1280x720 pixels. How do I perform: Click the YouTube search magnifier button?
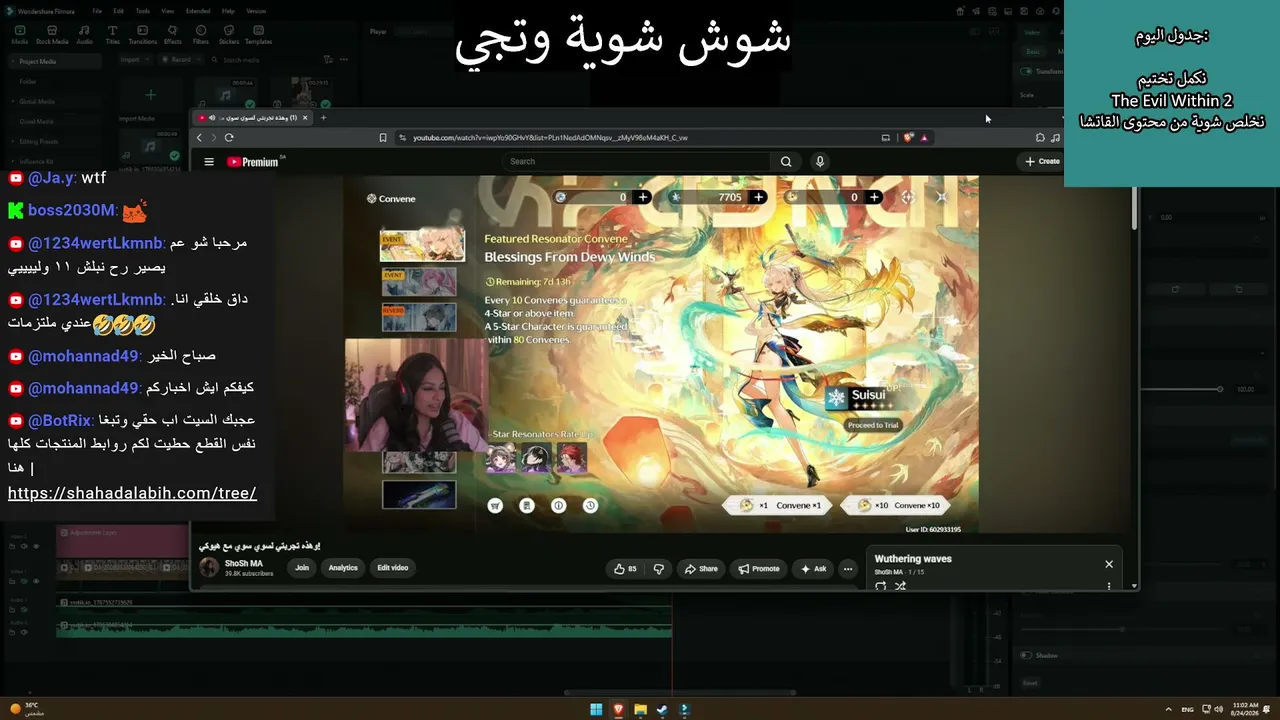pos(786,161)
